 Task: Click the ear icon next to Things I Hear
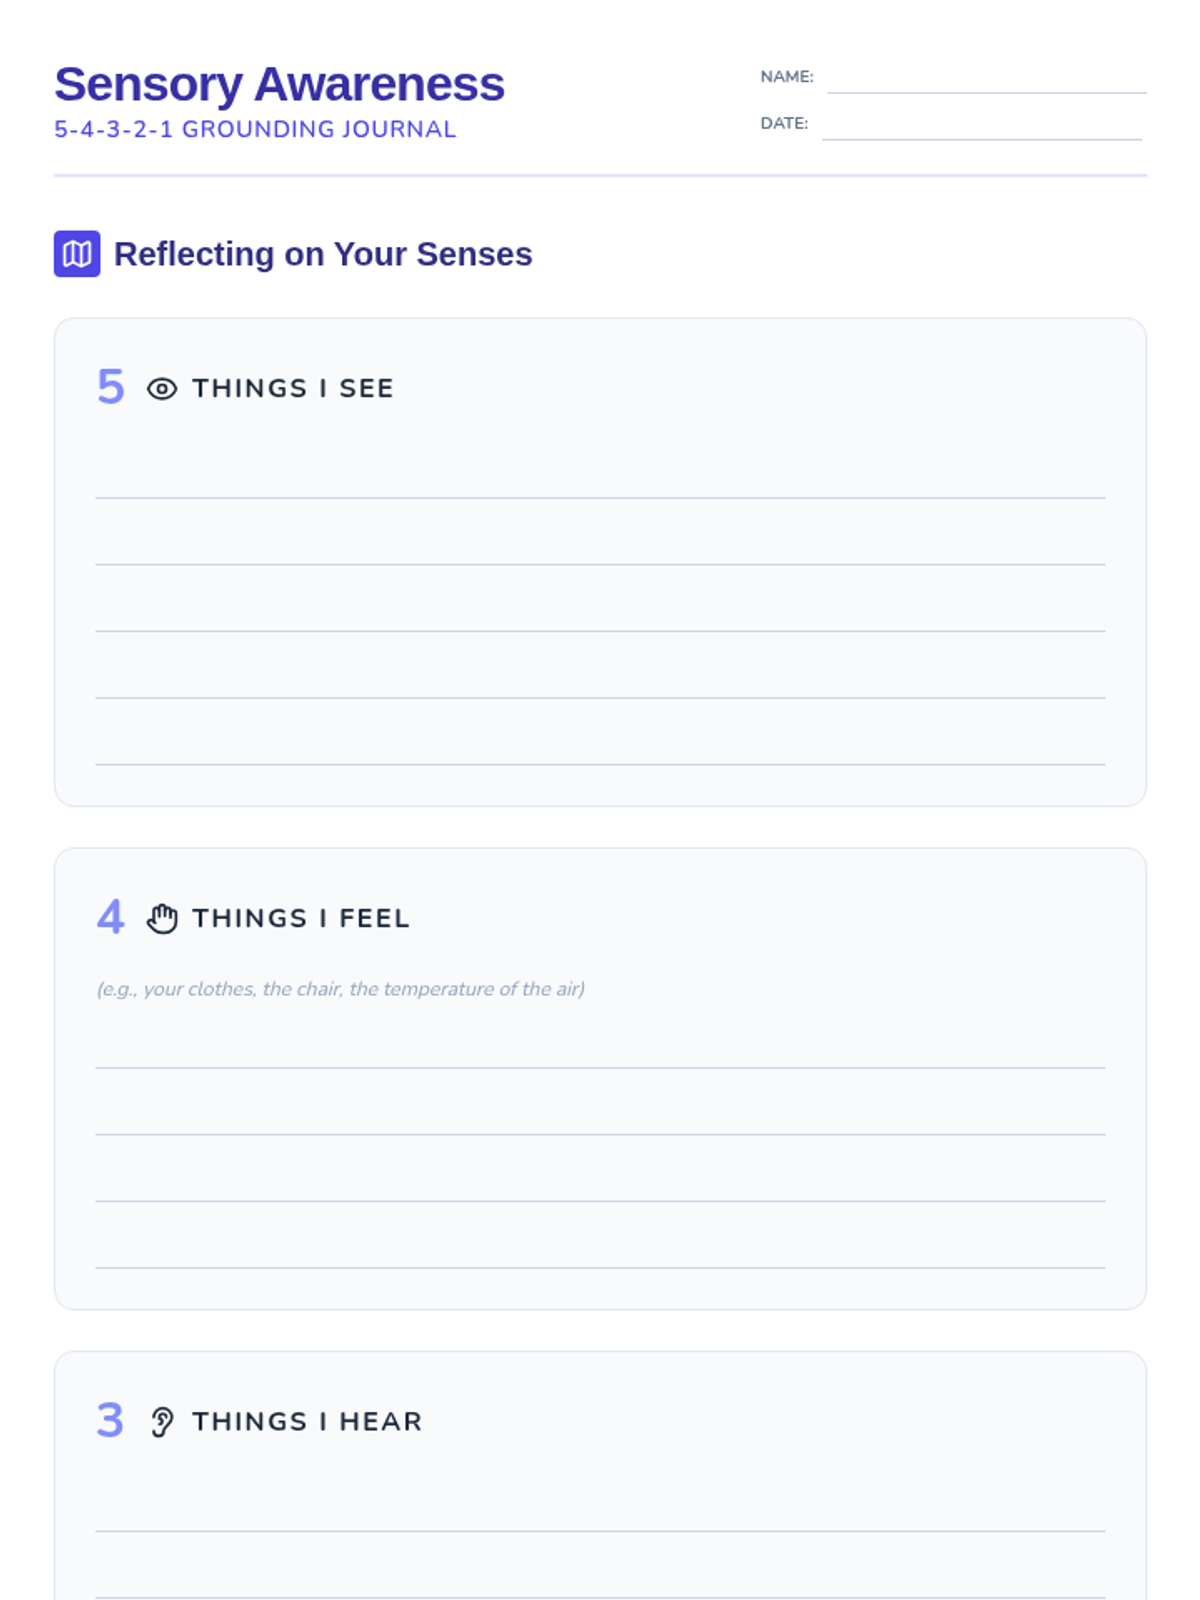(162, 1421)
